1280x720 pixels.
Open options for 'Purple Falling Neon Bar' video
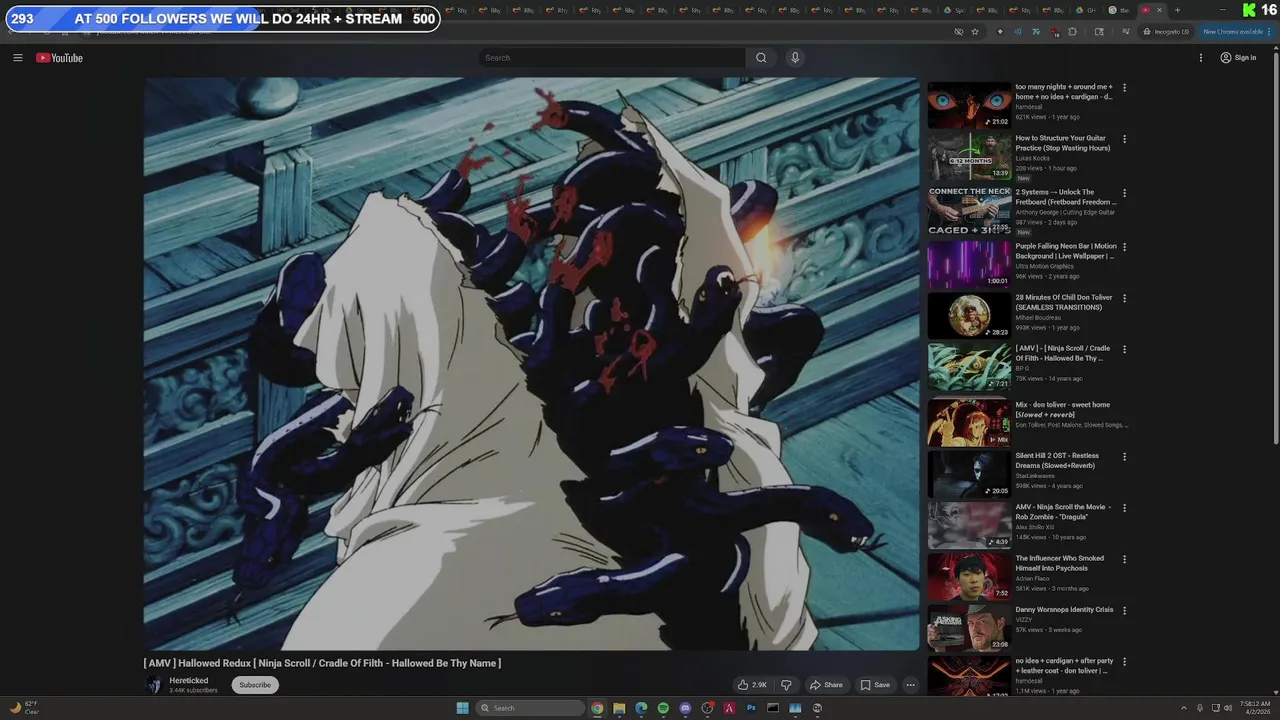tap(1124, 247)
